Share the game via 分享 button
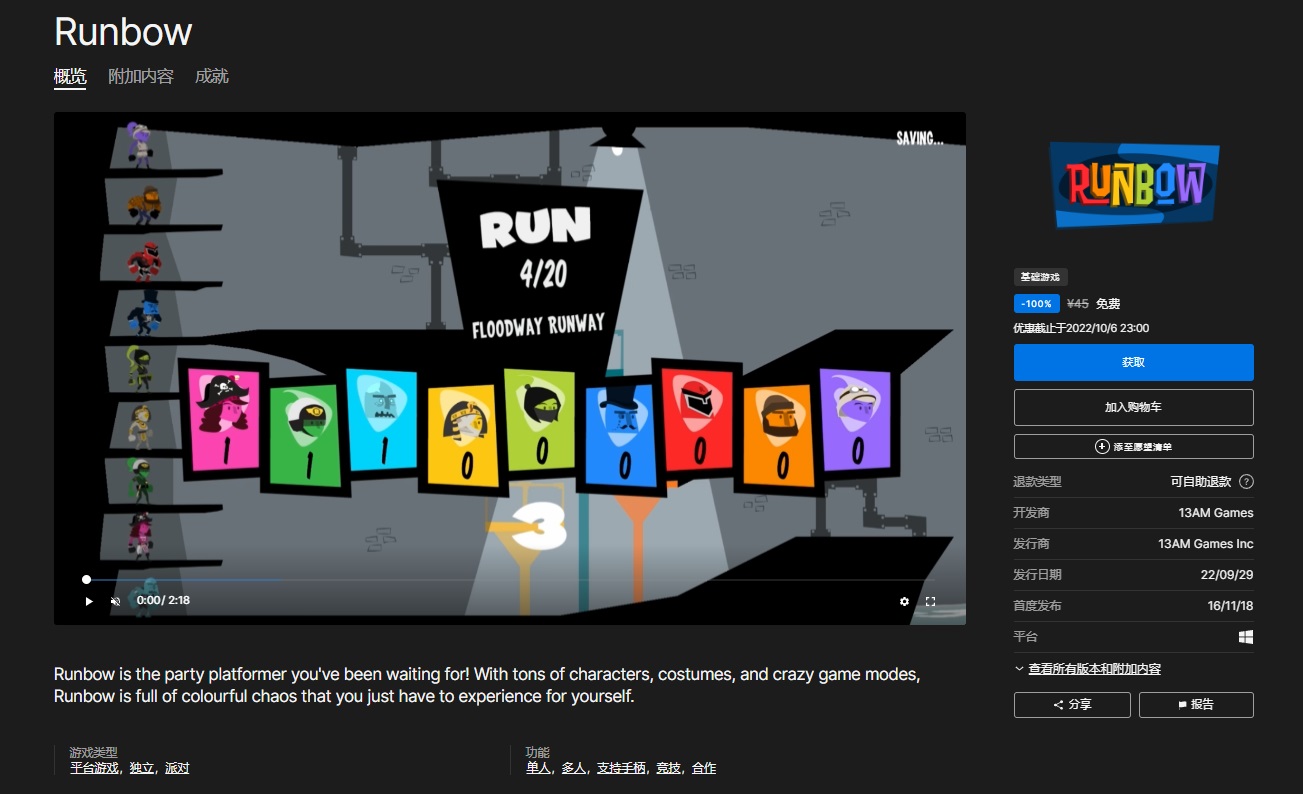 click(1072, 704)
